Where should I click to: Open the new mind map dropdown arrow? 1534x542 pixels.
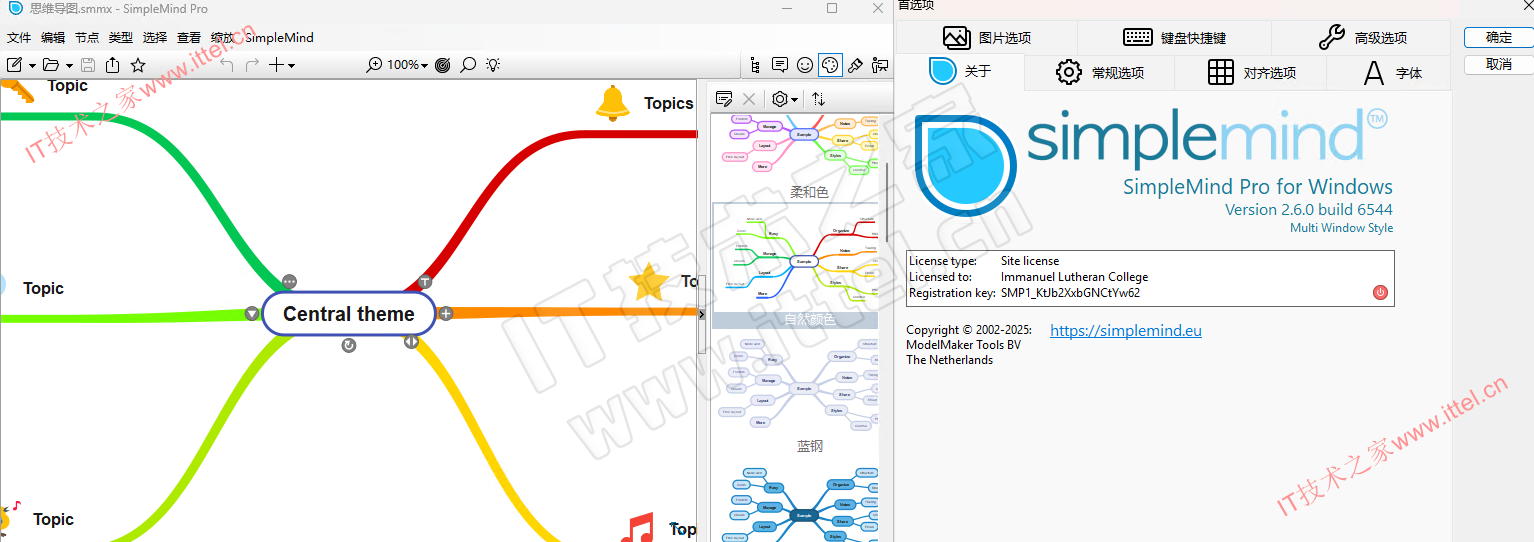pyautogui.click(x=32, y=66)
